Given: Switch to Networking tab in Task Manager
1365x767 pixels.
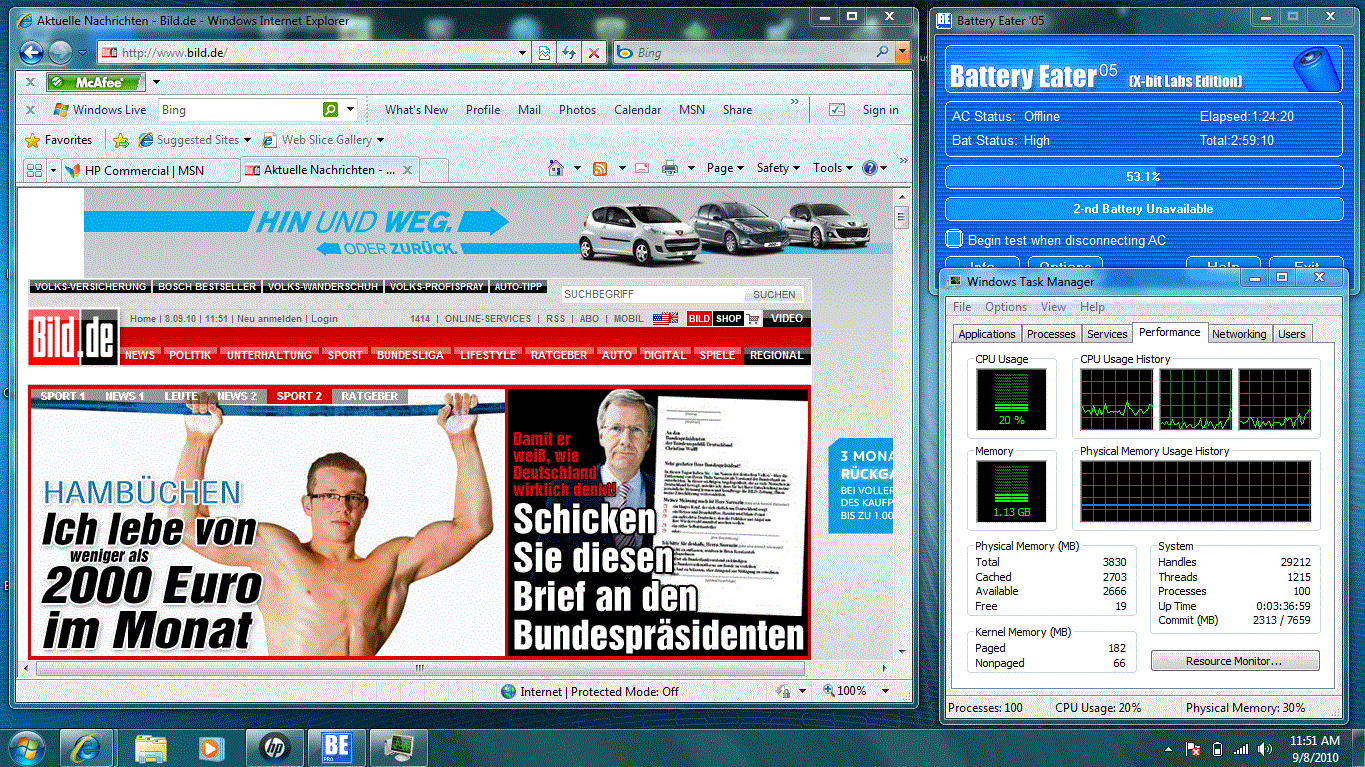Looking at the screenshot, I should [x=1239, y=334].
